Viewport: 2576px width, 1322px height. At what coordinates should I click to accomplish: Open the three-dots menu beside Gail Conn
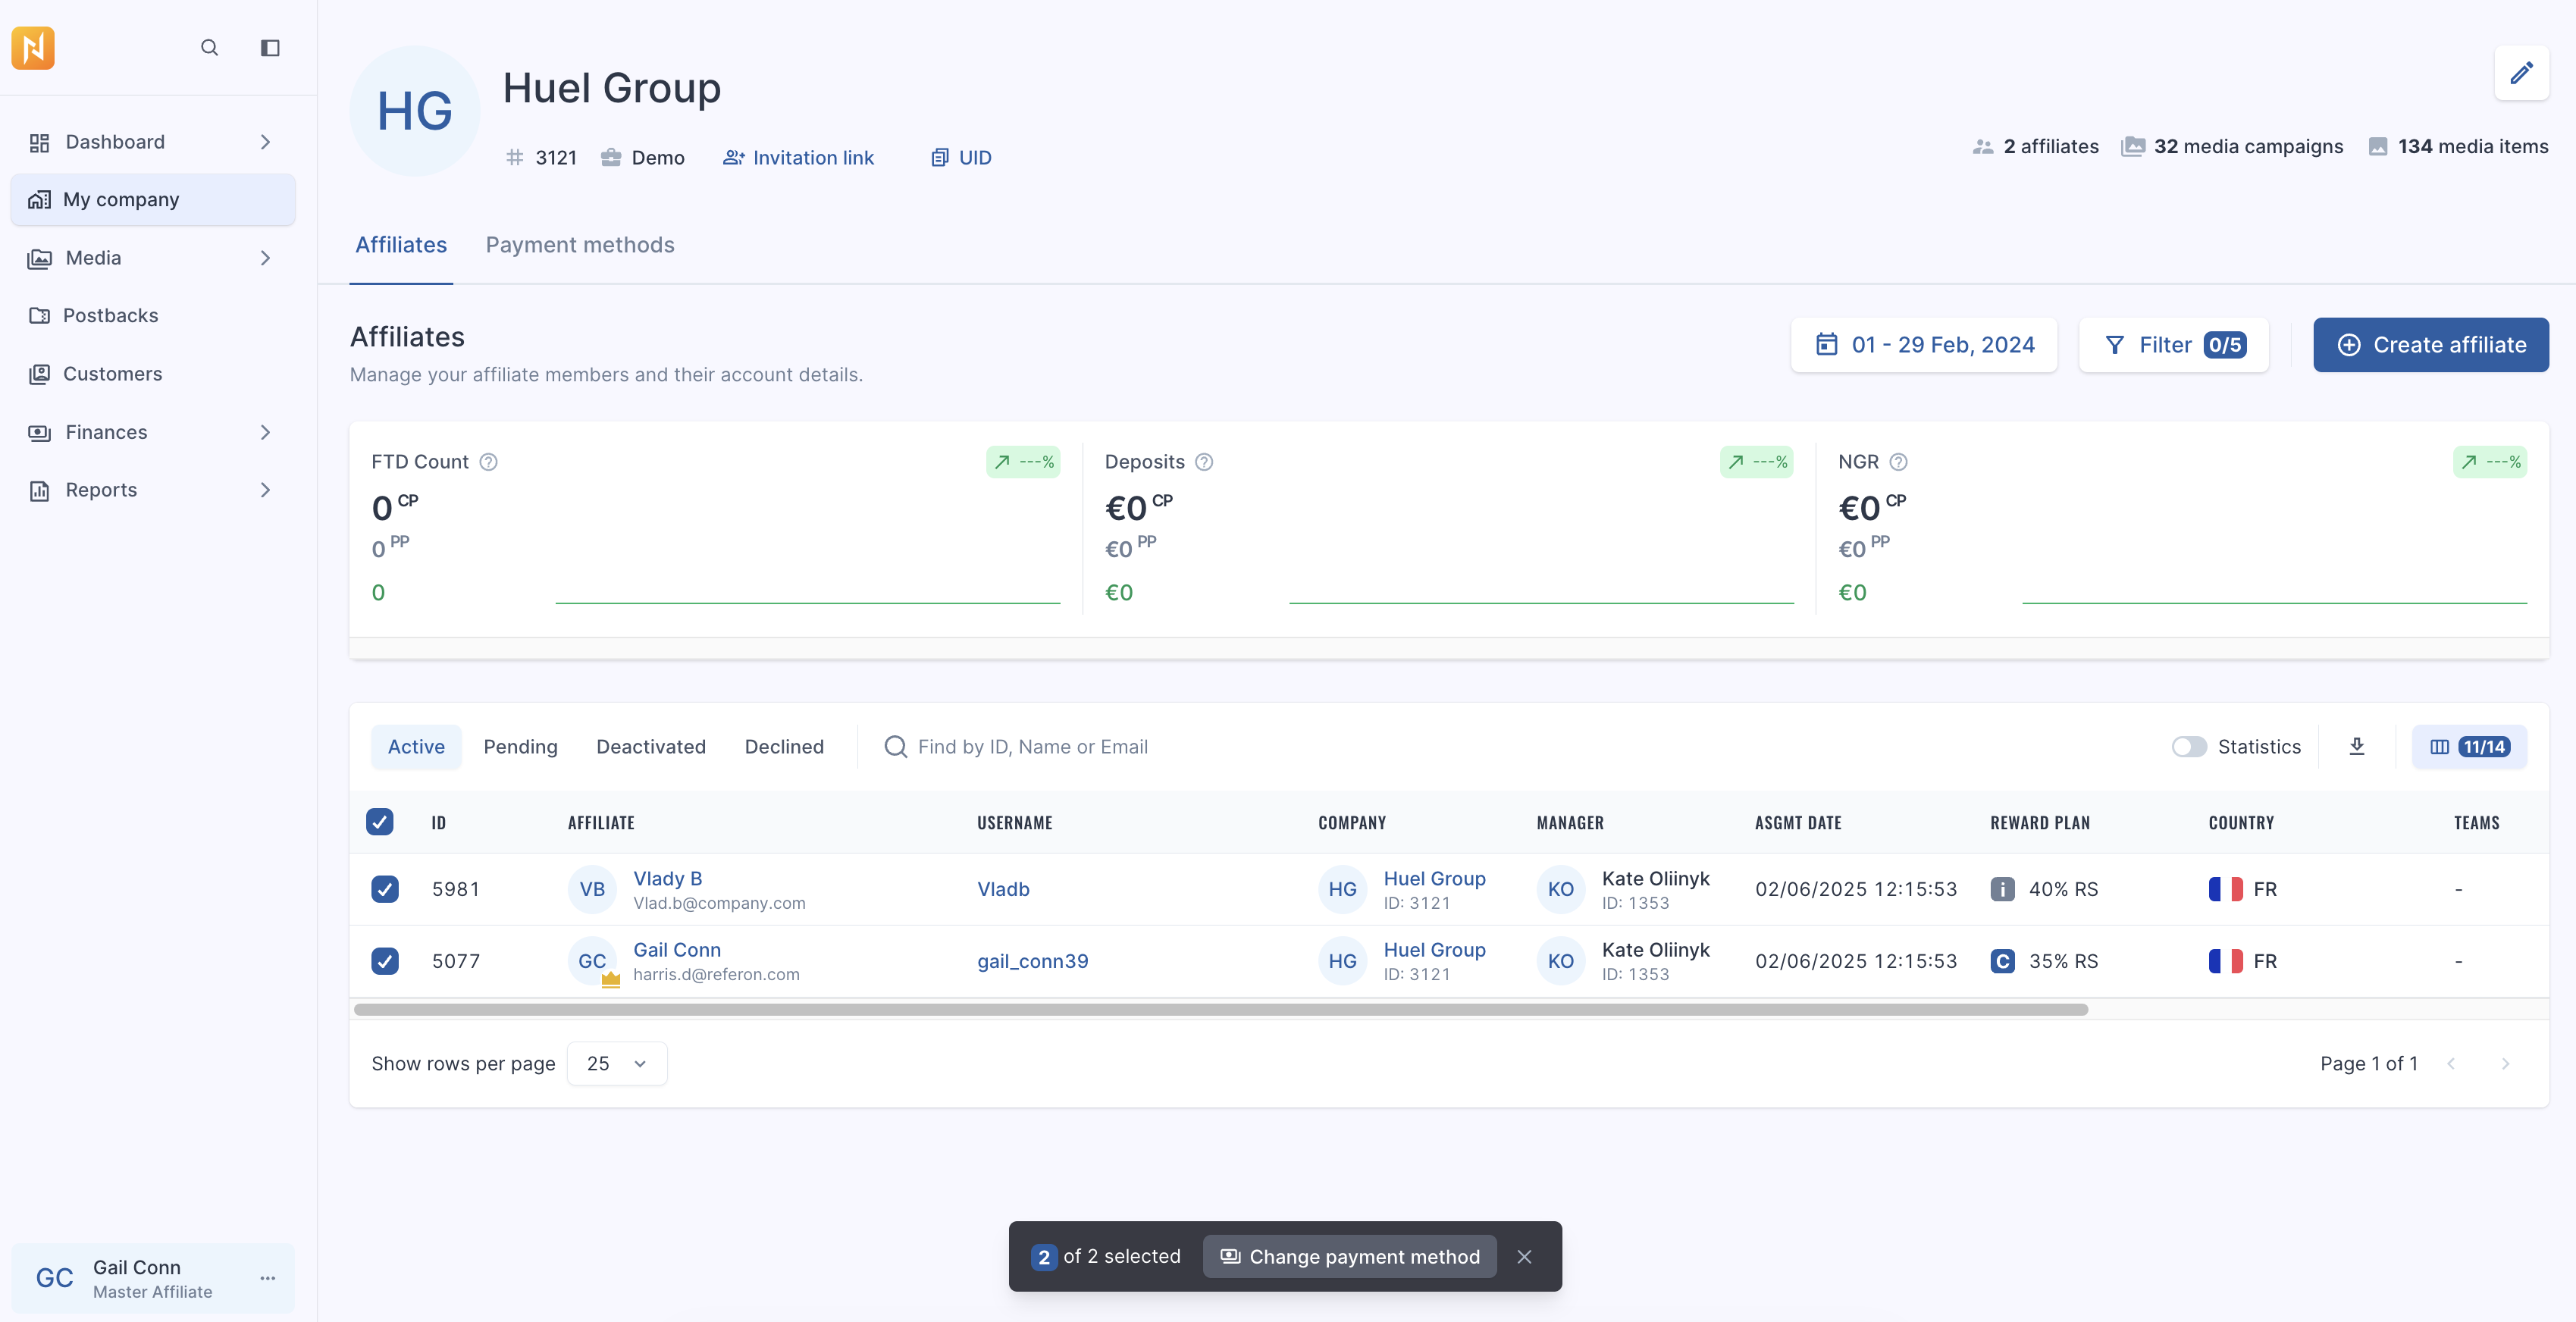pyautogui.click(x=268, y=1278)
